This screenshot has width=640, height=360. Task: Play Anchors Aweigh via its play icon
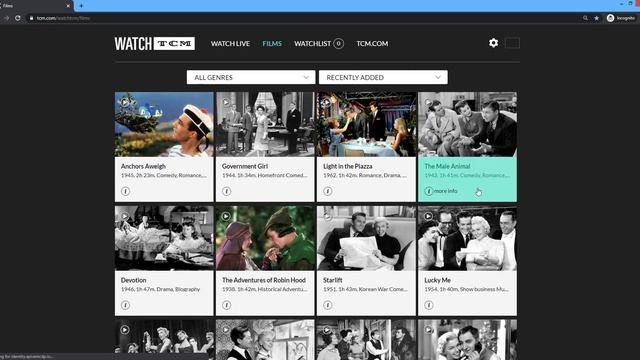[125, 102]
